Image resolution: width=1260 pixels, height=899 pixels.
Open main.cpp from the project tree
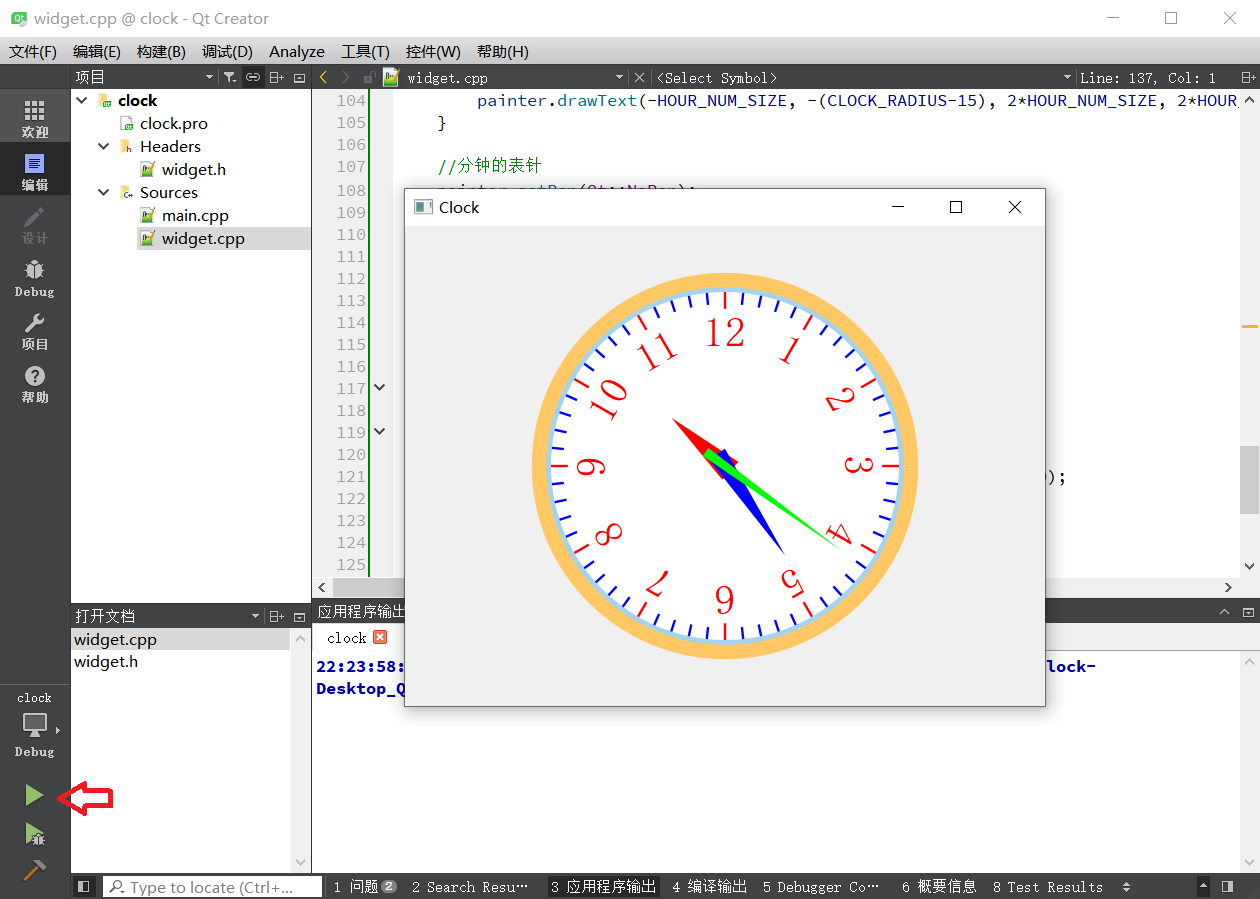coord(195,215)
